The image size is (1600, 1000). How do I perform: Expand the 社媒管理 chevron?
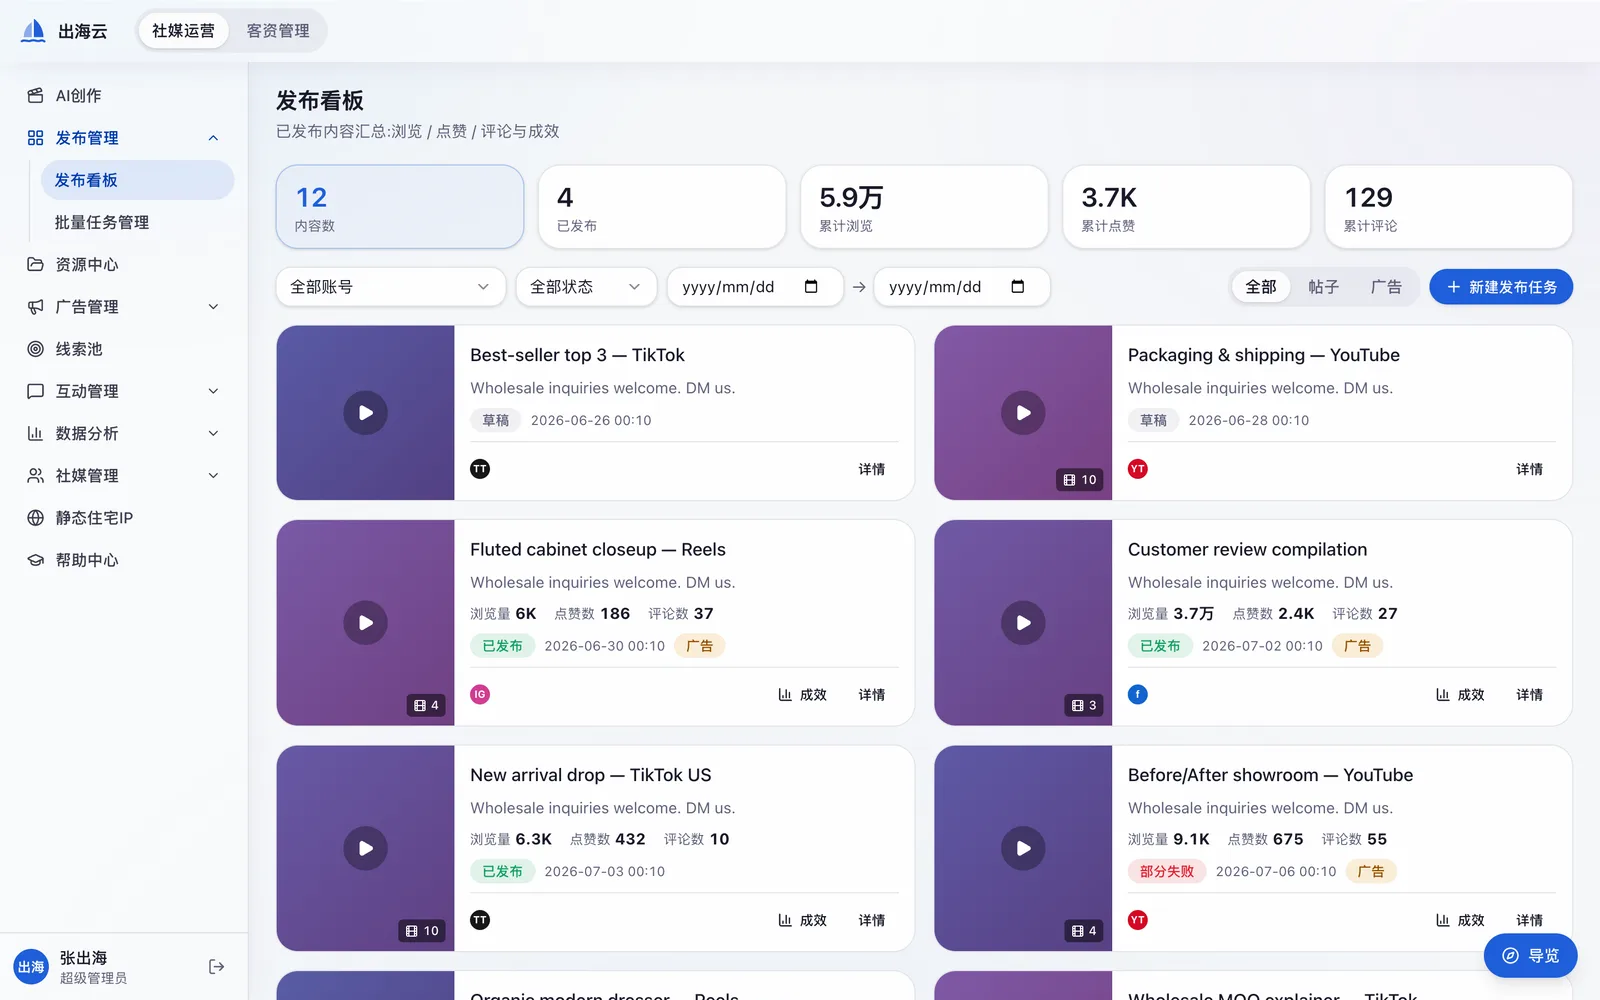coord(213,476)
